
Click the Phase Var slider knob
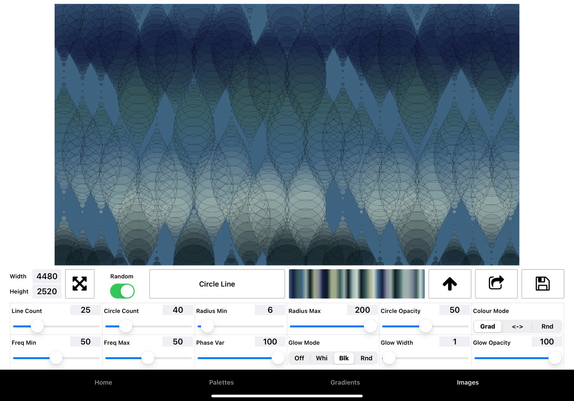click(x=278, y=358)
